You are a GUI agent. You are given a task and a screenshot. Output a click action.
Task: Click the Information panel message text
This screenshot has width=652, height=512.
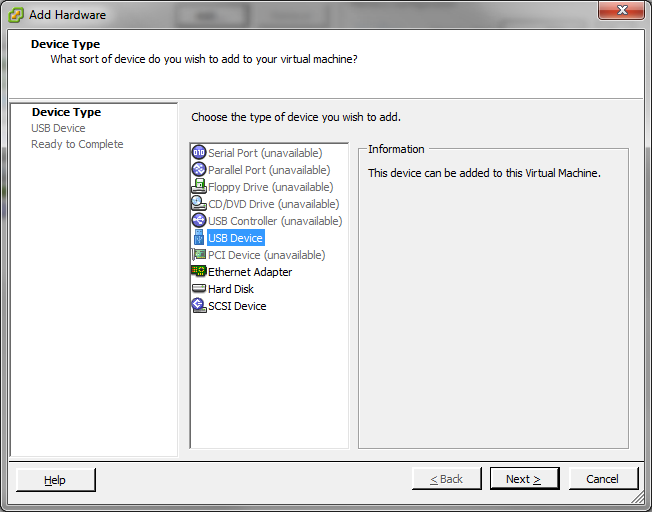pyautogui.click(x=484, y=173)
